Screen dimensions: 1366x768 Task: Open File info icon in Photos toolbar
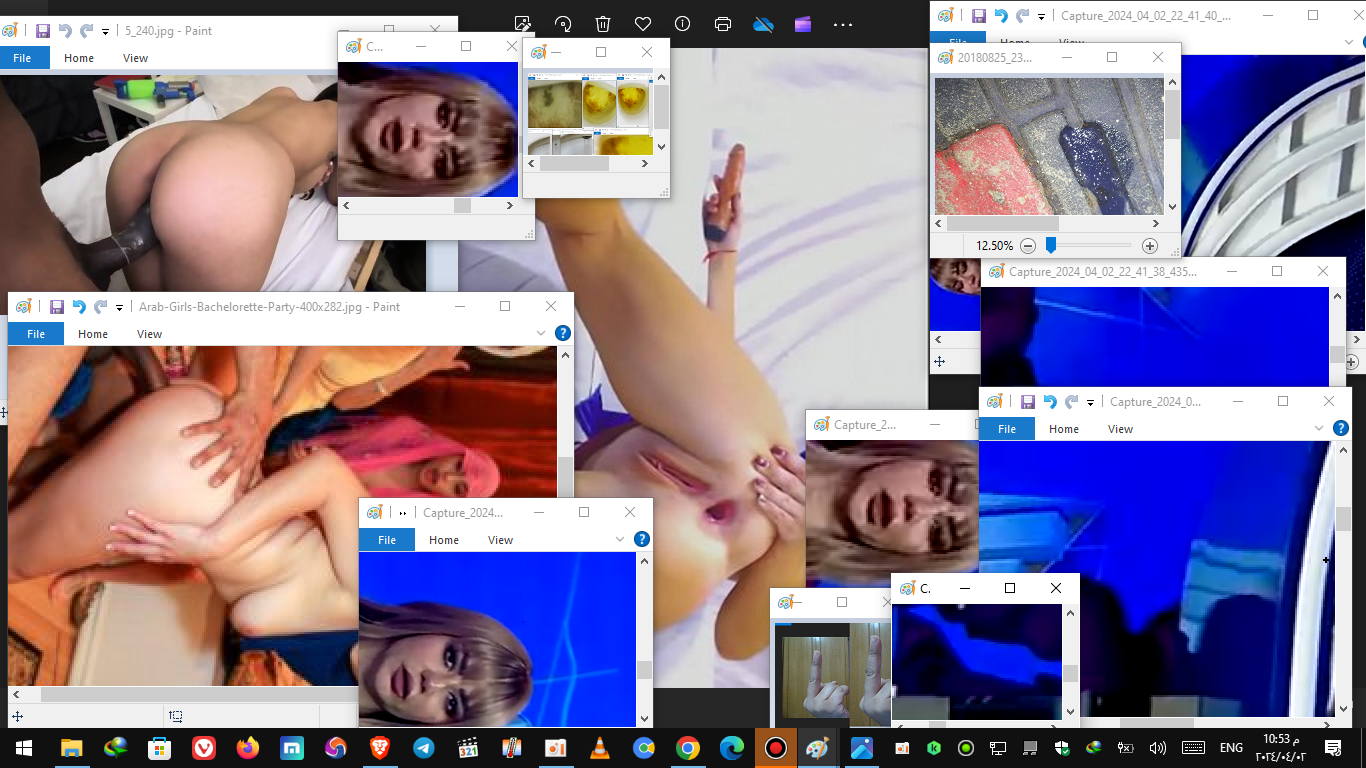tap(683, 24)
